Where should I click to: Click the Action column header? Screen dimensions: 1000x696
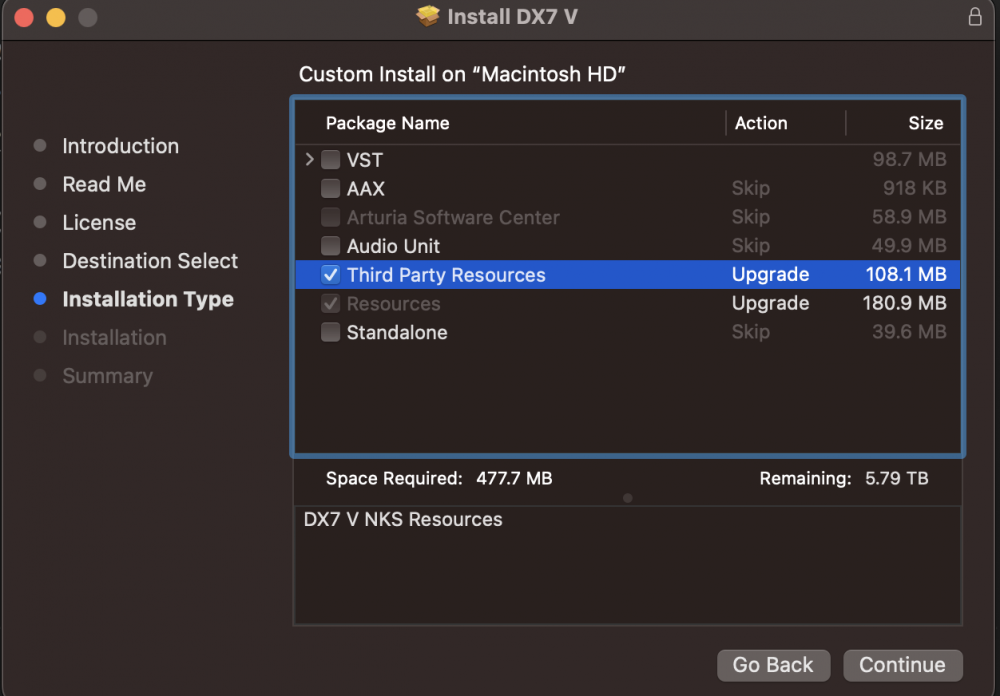[x=761, y=123]
